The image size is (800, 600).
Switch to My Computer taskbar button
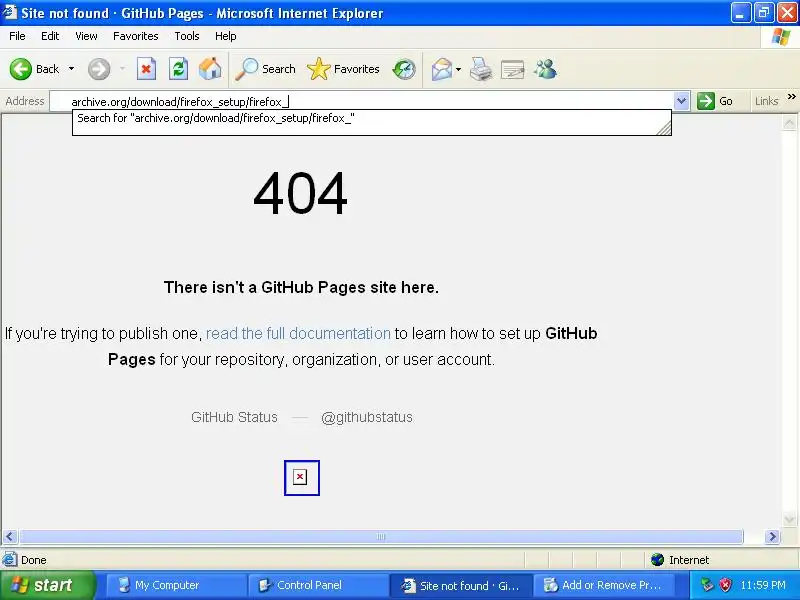(176, 585)
